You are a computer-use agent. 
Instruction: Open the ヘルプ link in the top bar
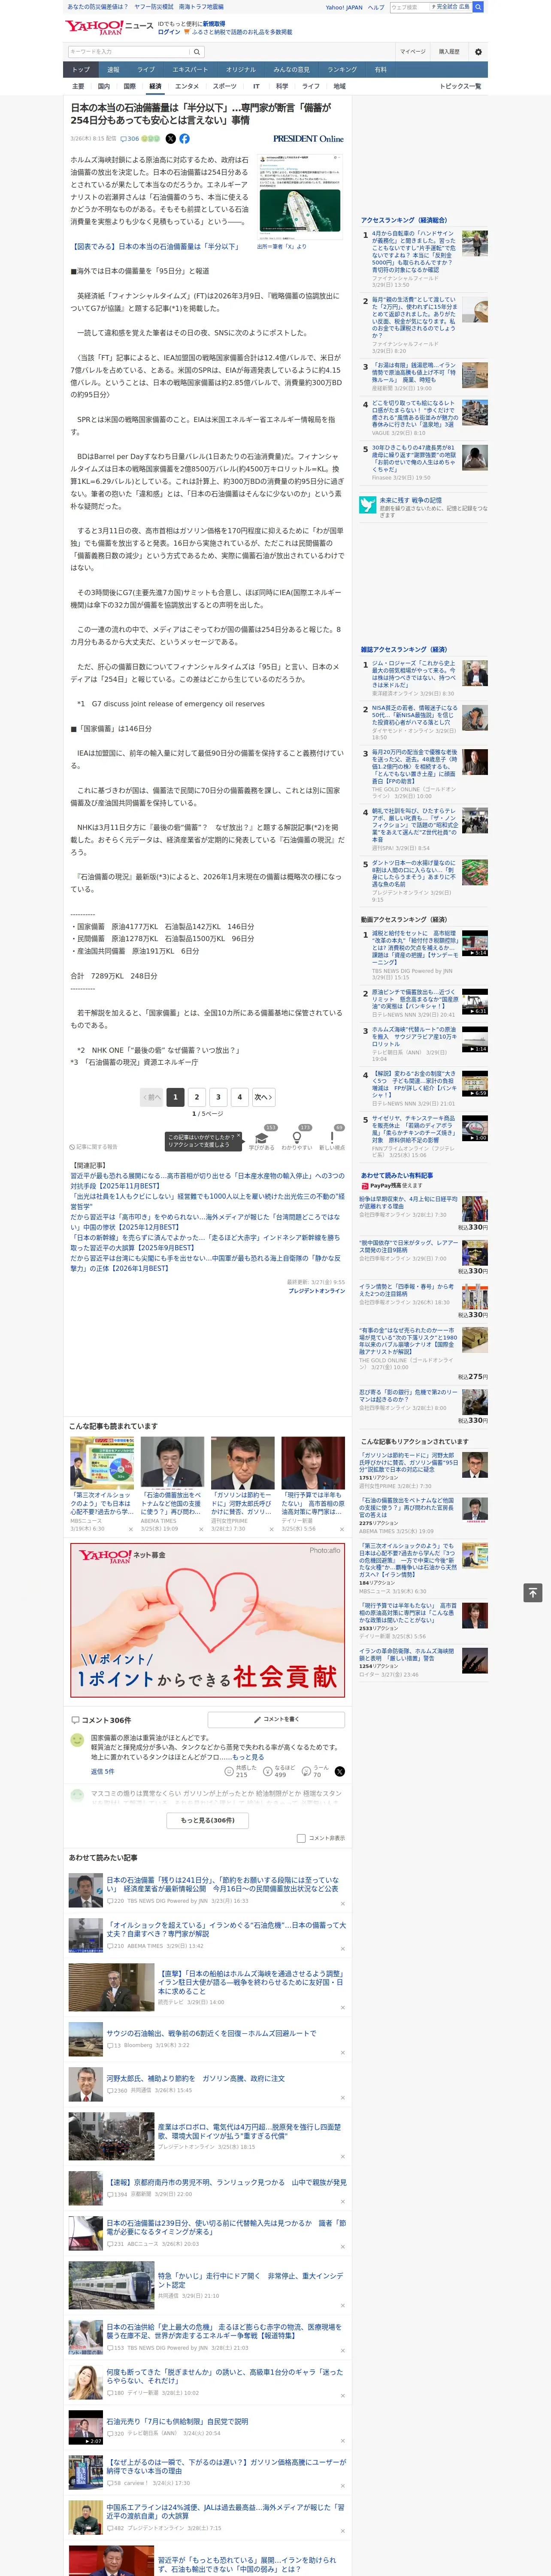click(x=376, y=7)
